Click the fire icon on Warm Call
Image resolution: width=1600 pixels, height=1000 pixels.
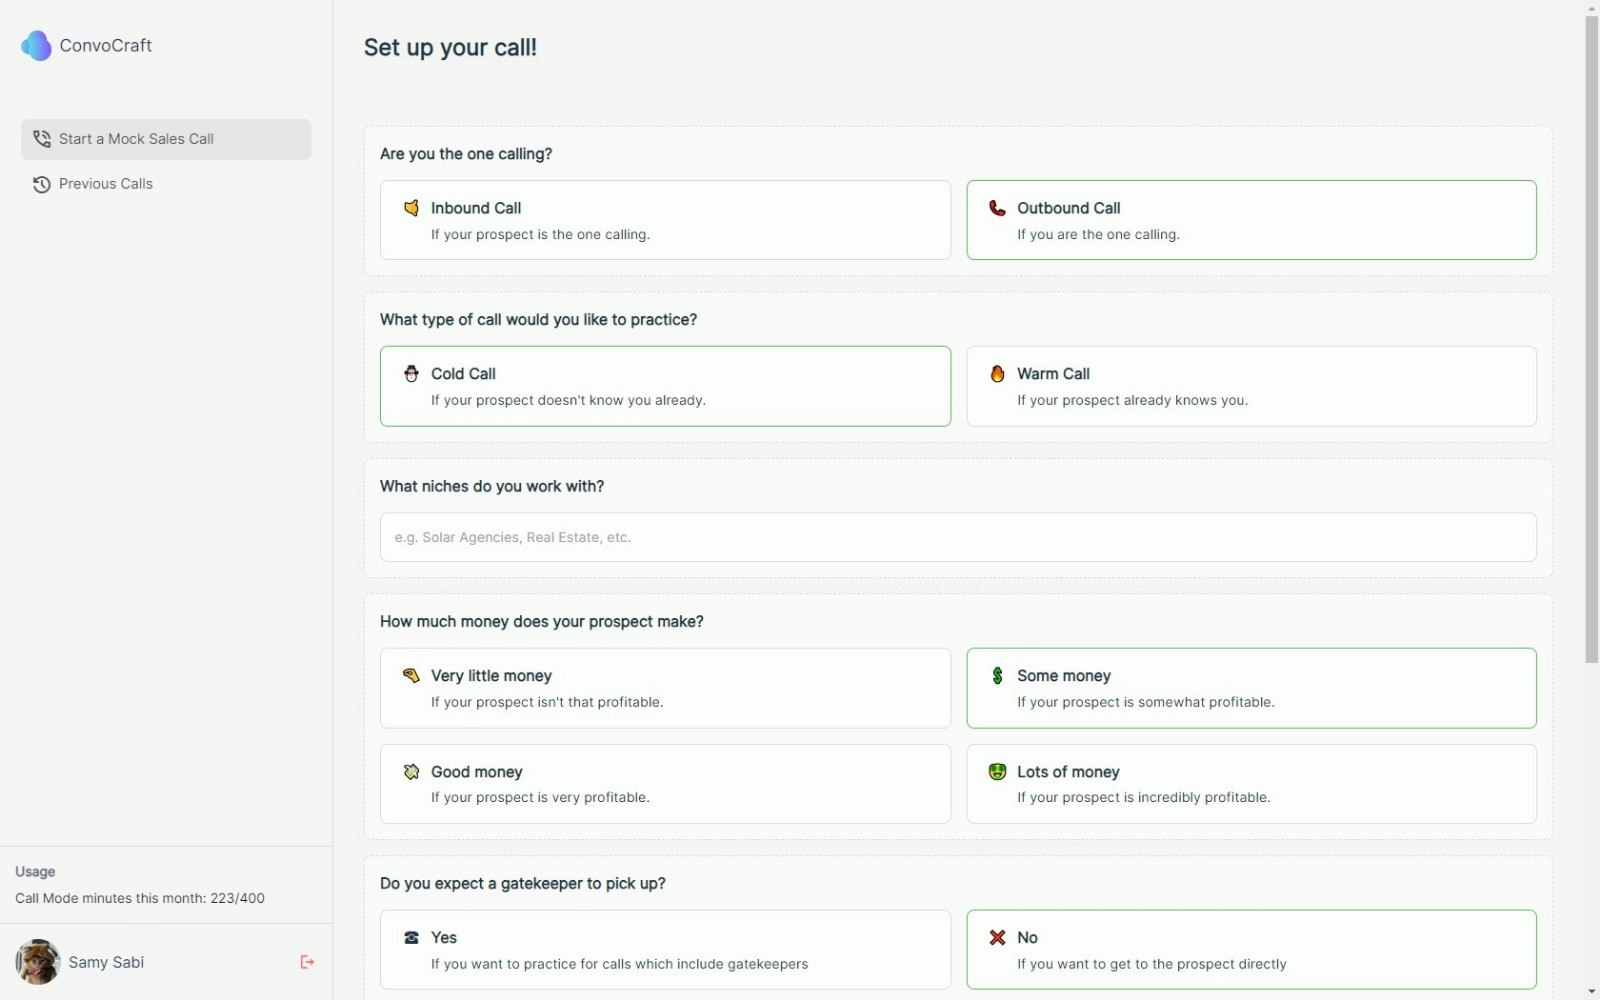coord(997,374)
